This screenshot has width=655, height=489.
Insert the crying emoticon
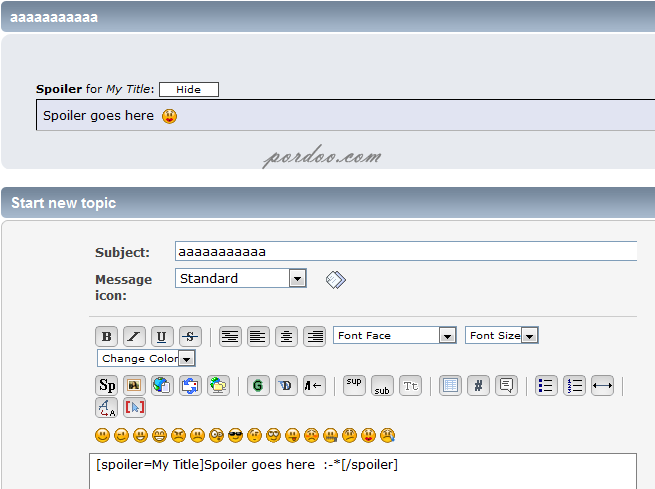(388, 436)
